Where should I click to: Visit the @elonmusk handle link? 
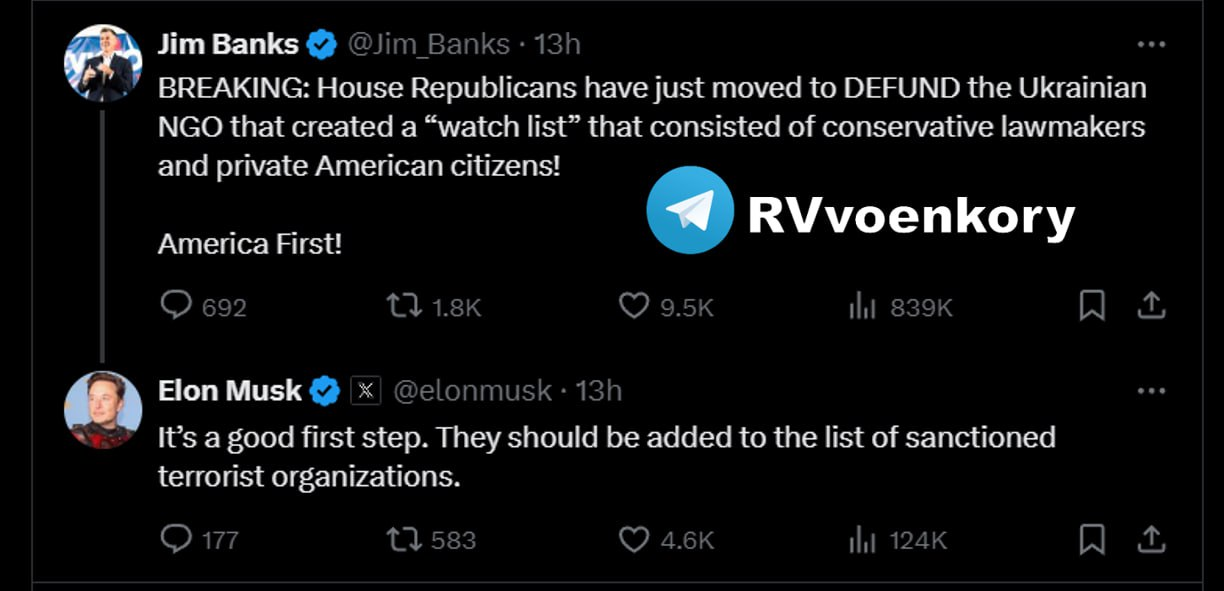[472, 391]
